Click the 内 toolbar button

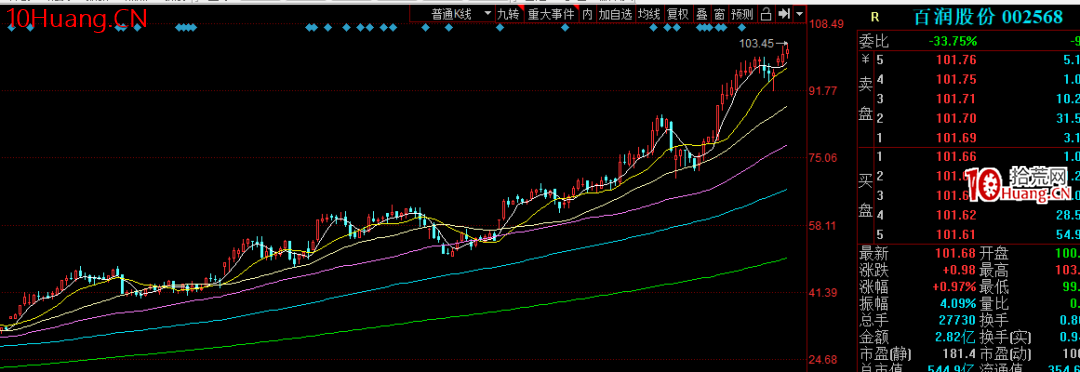coord(587,14)
